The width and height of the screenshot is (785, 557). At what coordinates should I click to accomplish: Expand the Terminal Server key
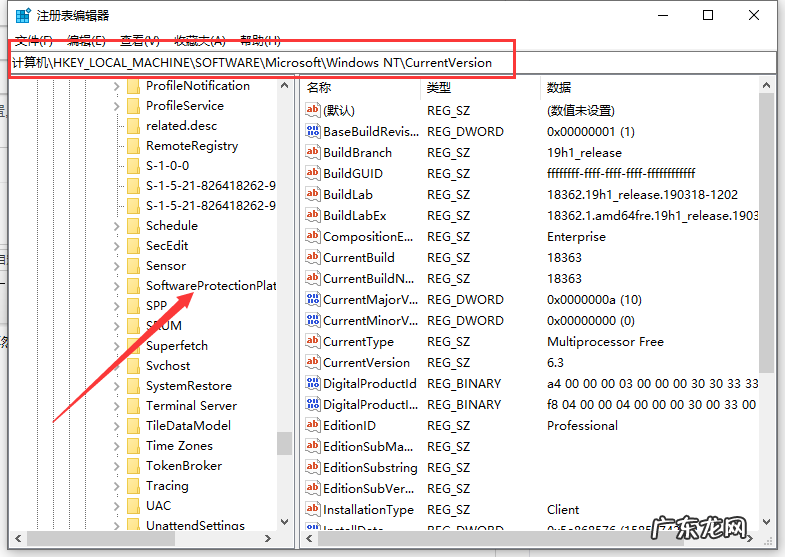[x=117, y=406]
